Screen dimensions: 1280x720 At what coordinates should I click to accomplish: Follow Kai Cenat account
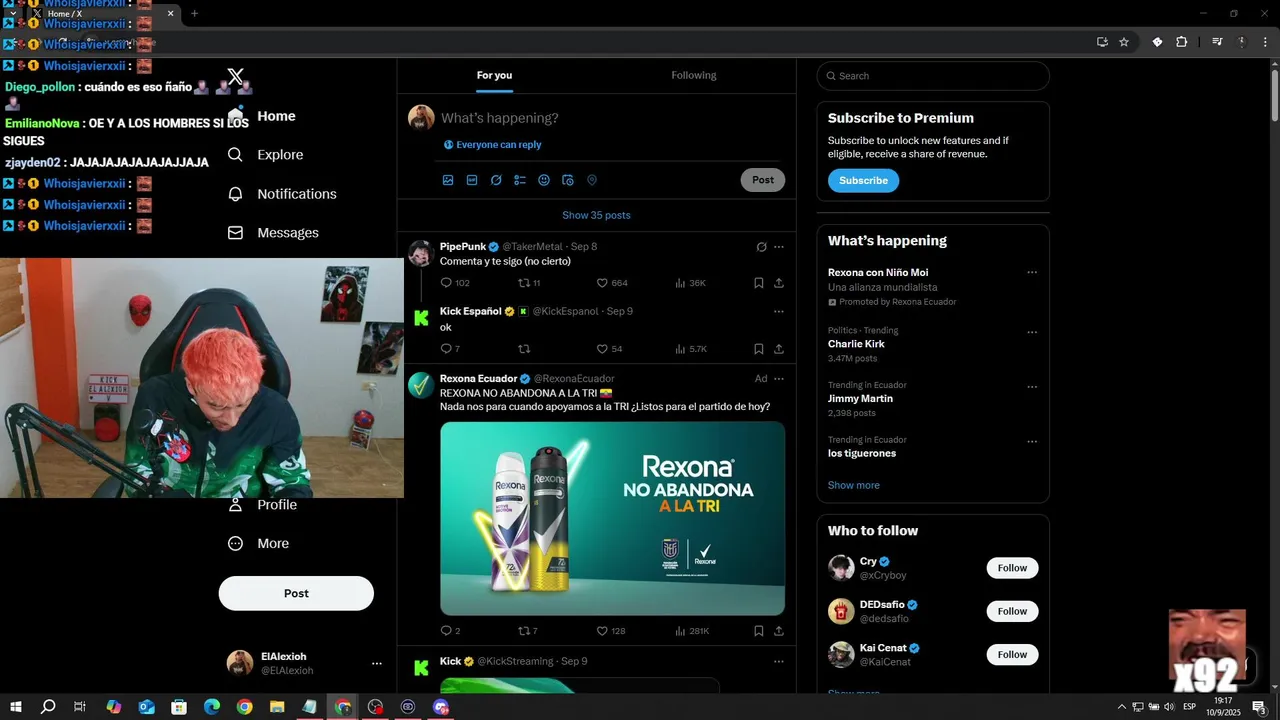pos(1012,655)
